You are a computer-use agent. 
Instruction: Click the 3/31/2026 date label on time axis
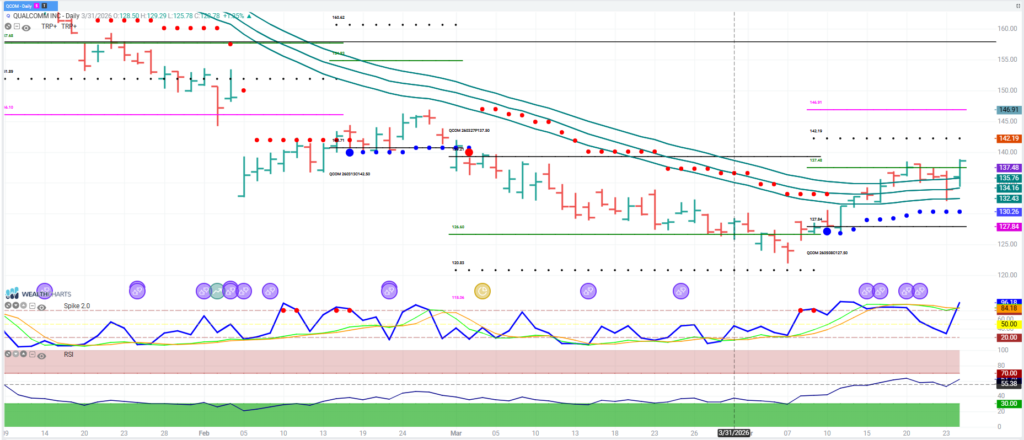[734, 432]
